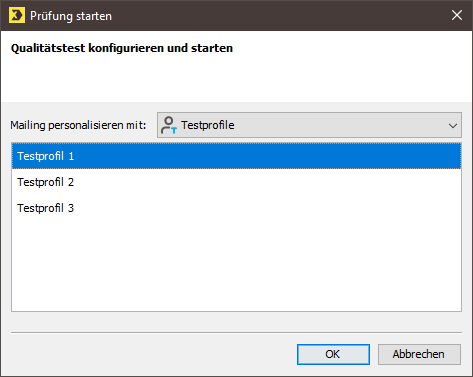Click the 'Mailing personalisieren mit:' label
This screenshot has width=473, height=377.
click(x=78, y=125)
